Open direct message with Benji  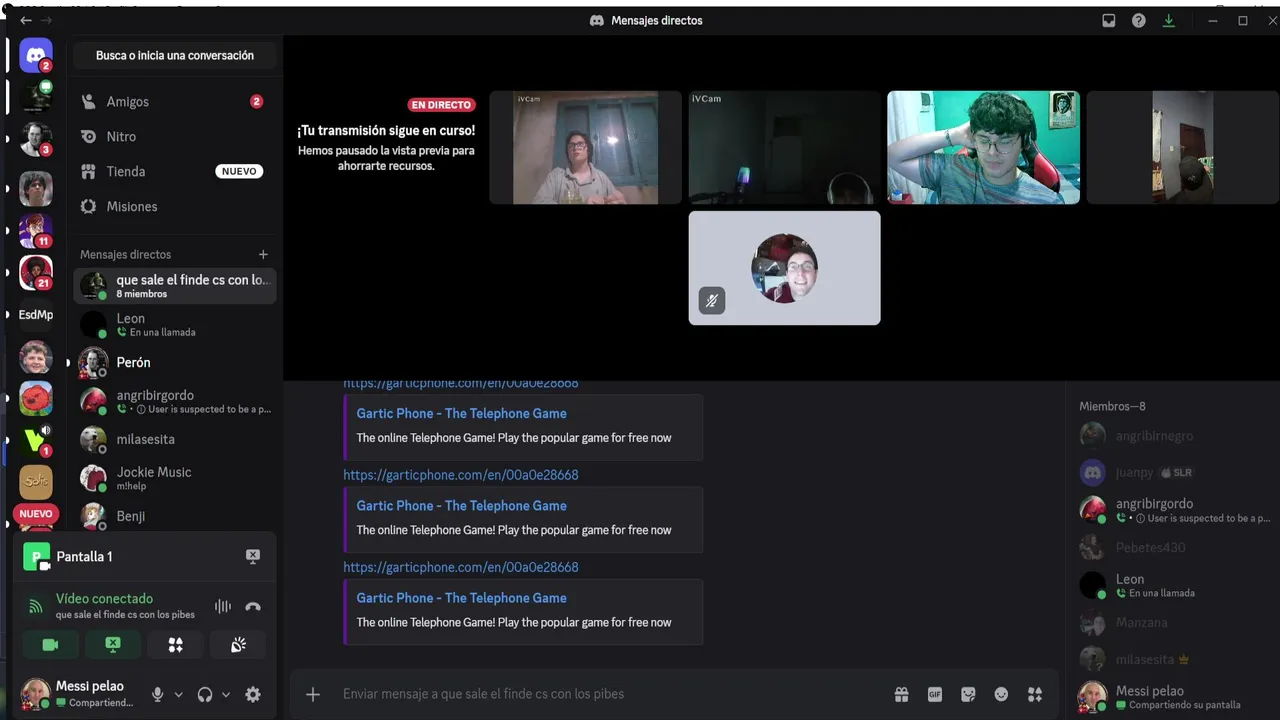[174, 516]
